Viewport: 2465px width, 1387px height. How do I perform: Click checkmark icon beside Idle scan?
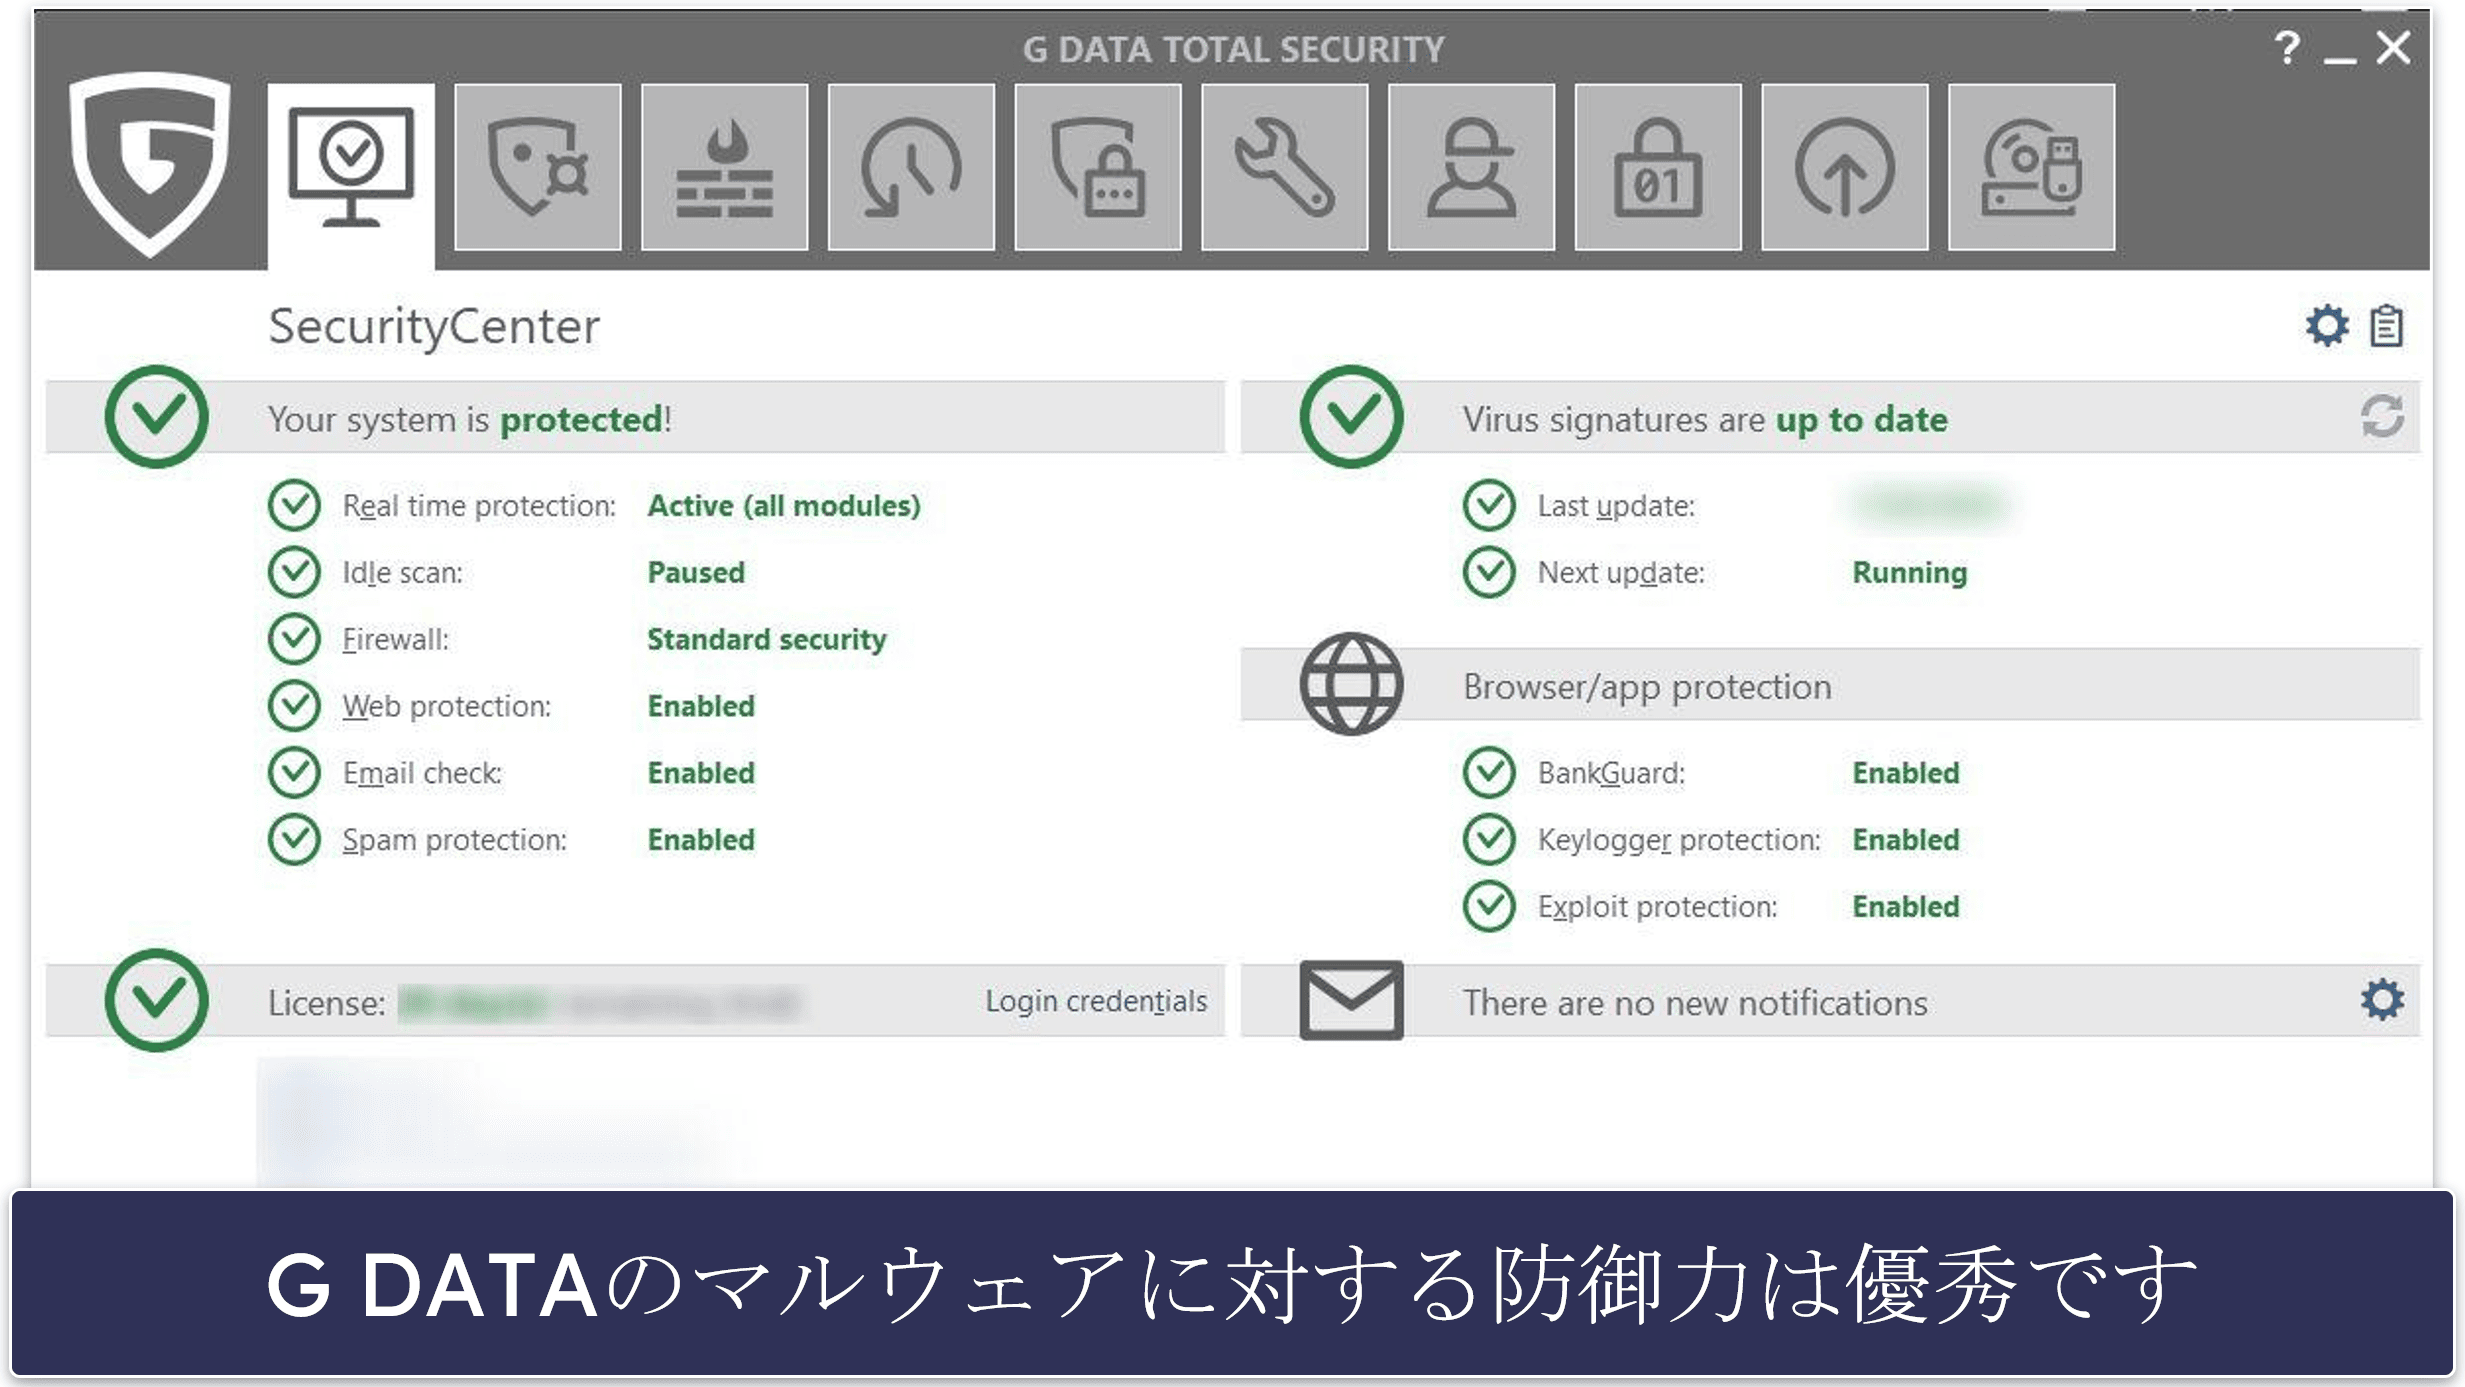click(294, 572)
